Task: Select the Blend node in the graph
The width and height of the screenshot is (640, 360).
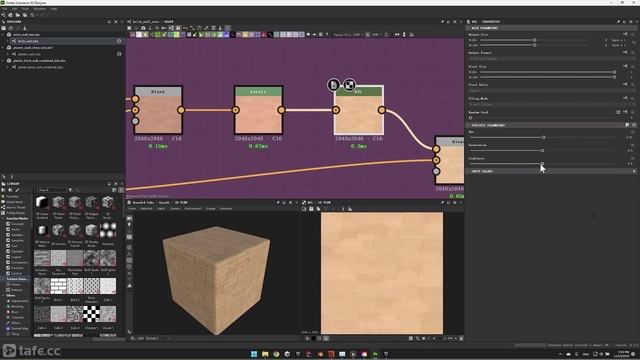Action: click(158, 110)
